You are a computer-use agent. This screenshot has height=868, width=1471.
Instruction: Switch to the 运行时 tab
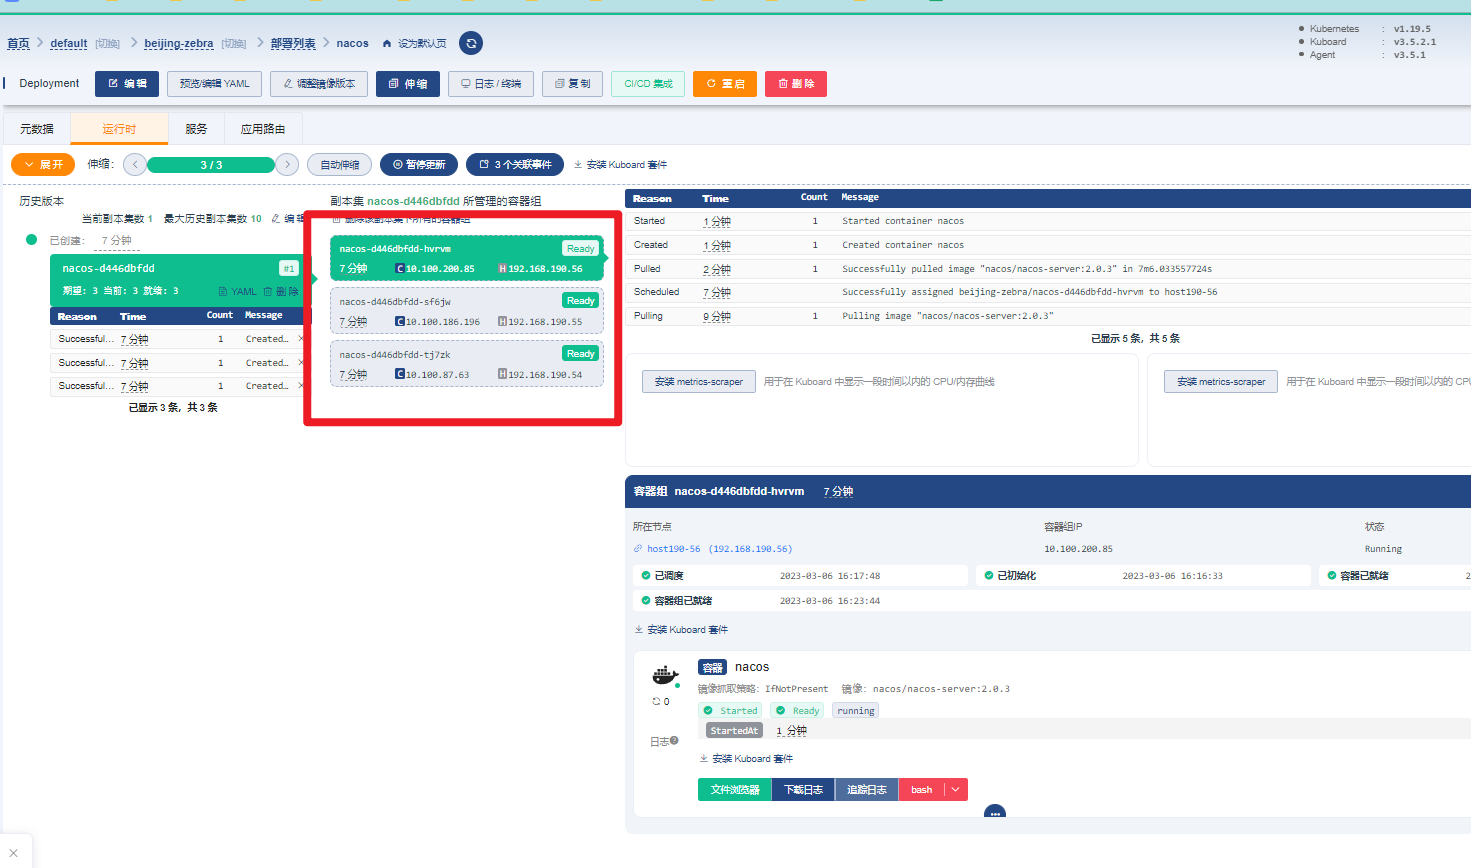point(119,129)
